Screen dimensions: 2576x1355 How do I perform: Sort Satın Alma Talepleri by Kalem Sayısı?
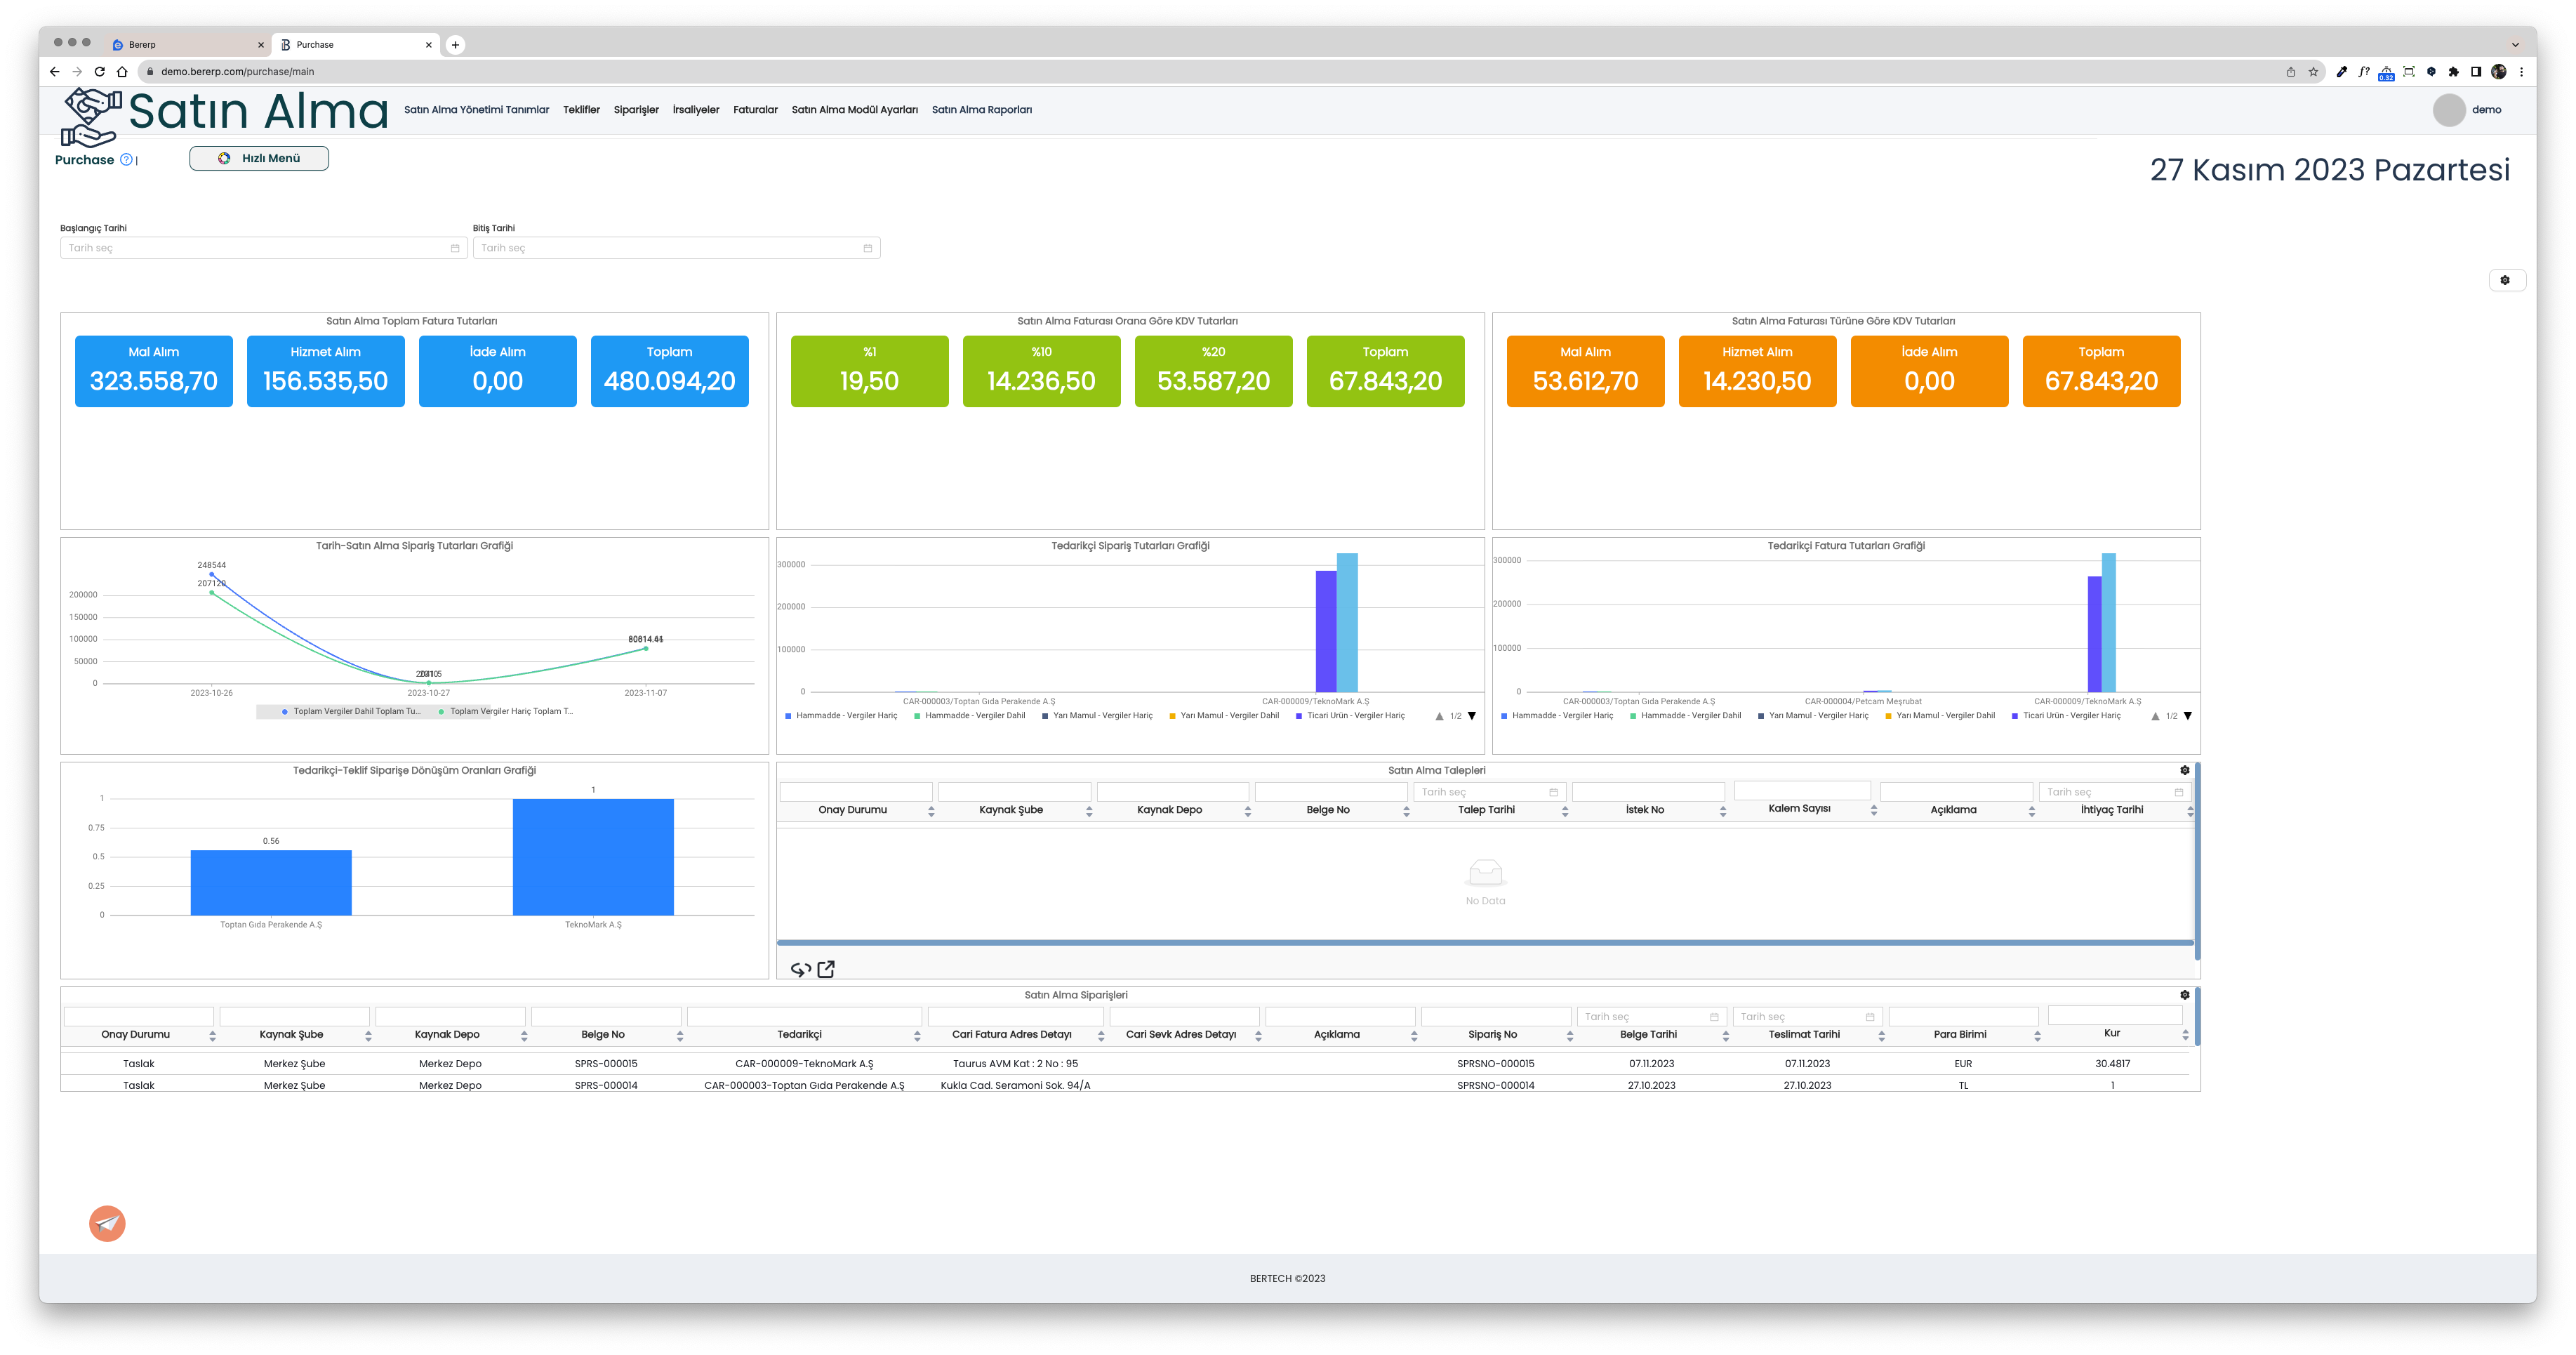pyautogui.click(x=1874, y=811)
